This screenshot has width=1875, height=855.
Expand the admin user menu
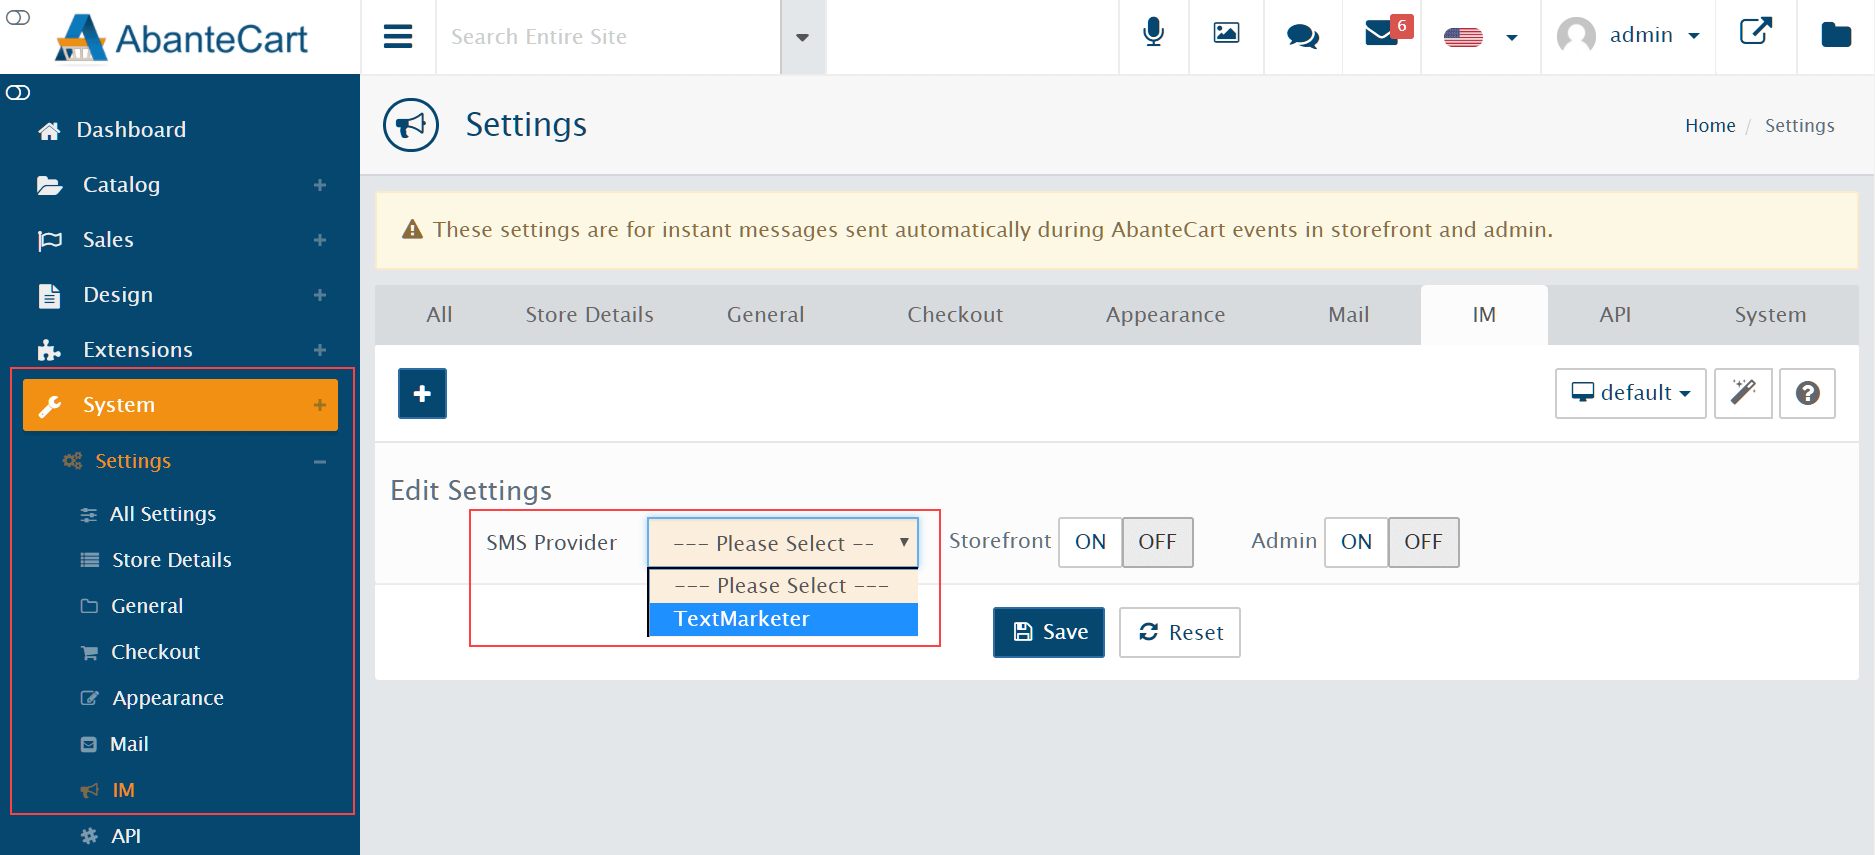click(x=1629, y=36)
